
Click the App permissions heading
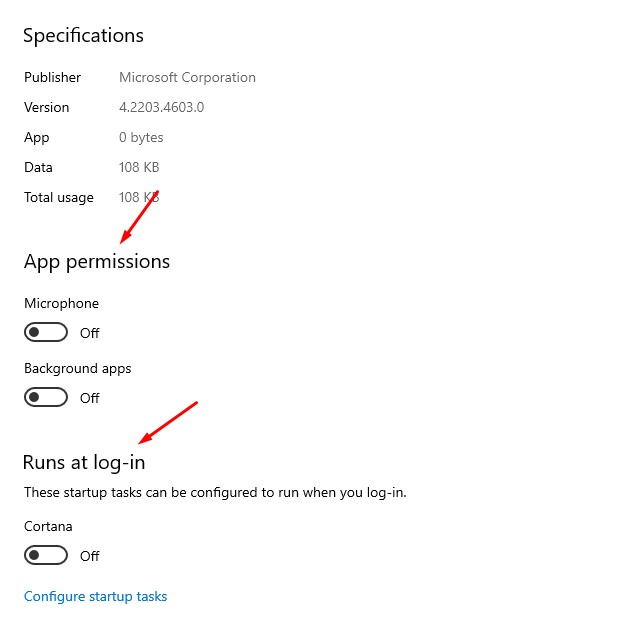click(97, 261)
